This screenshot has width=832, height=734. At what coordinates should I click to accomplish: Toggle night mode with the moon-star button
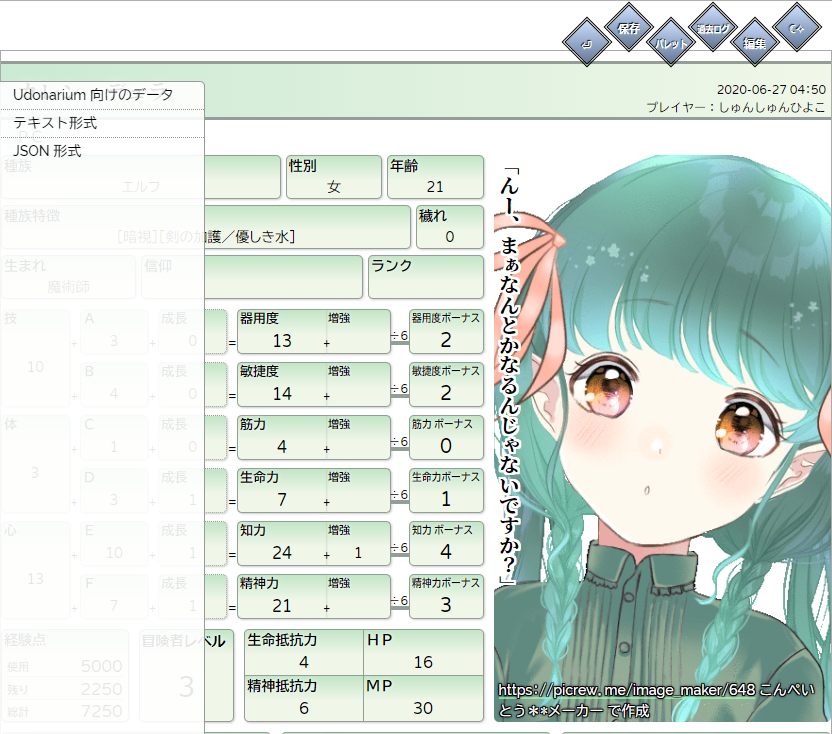coord(796,27)
